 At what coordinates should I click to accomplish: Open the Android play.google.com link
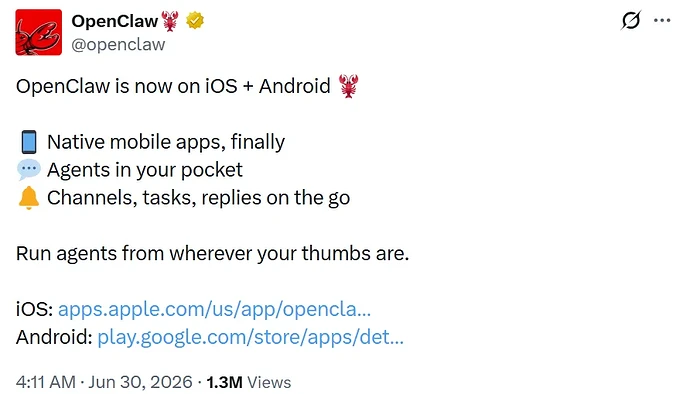coord(250,337)
